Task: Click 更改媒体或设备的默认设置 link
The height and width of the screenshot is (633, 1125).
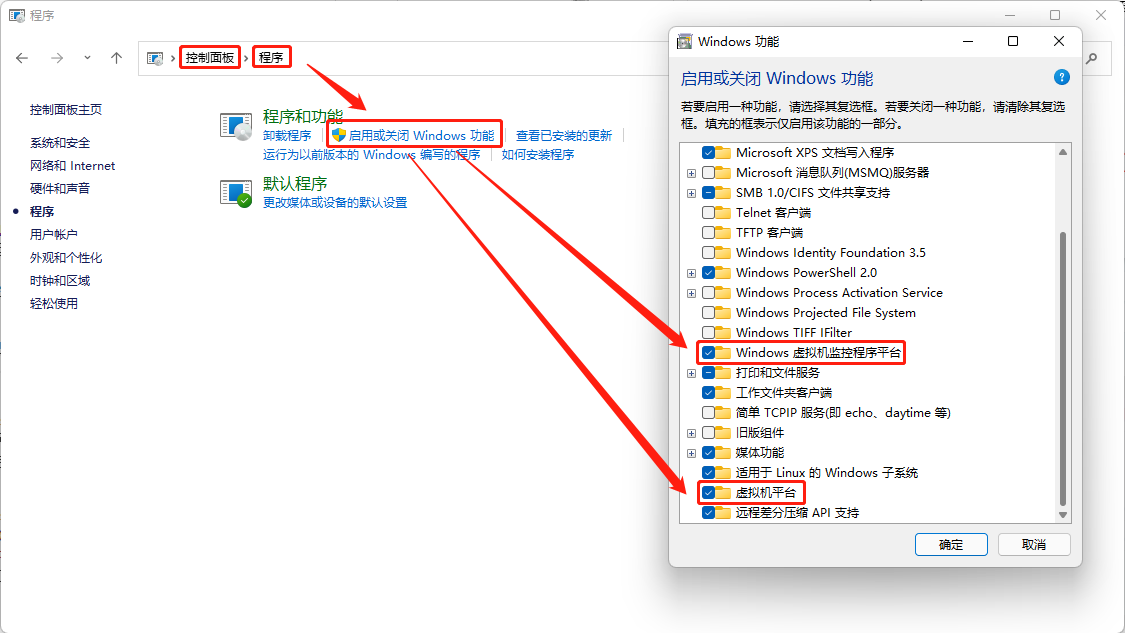Action: coord(335,203)
